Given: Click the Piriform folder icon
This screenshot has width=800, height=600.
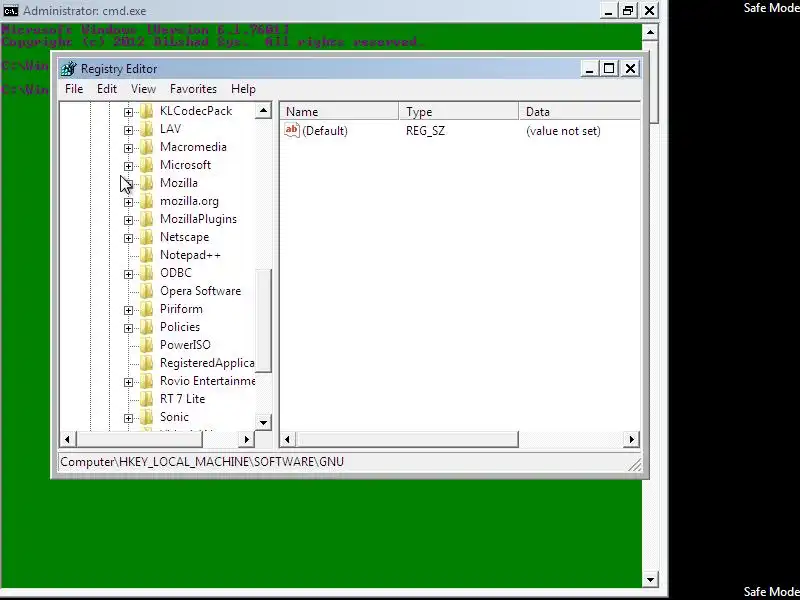Looking at the screenshot, I should 146,309.
